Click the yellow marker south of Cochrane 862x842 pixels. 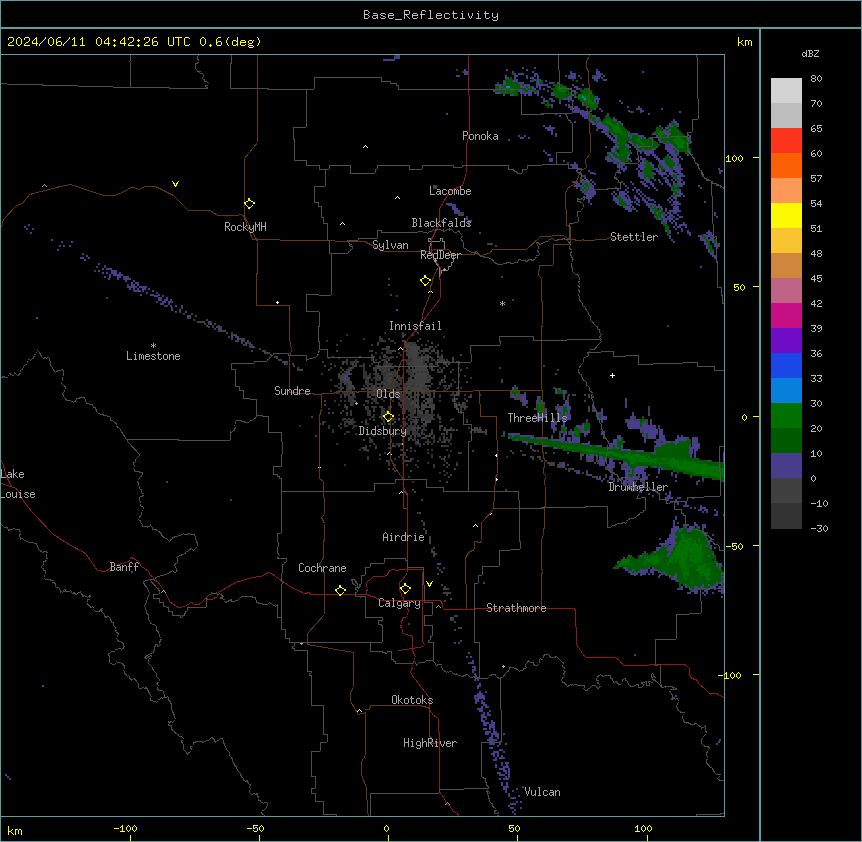pos(340,590)
